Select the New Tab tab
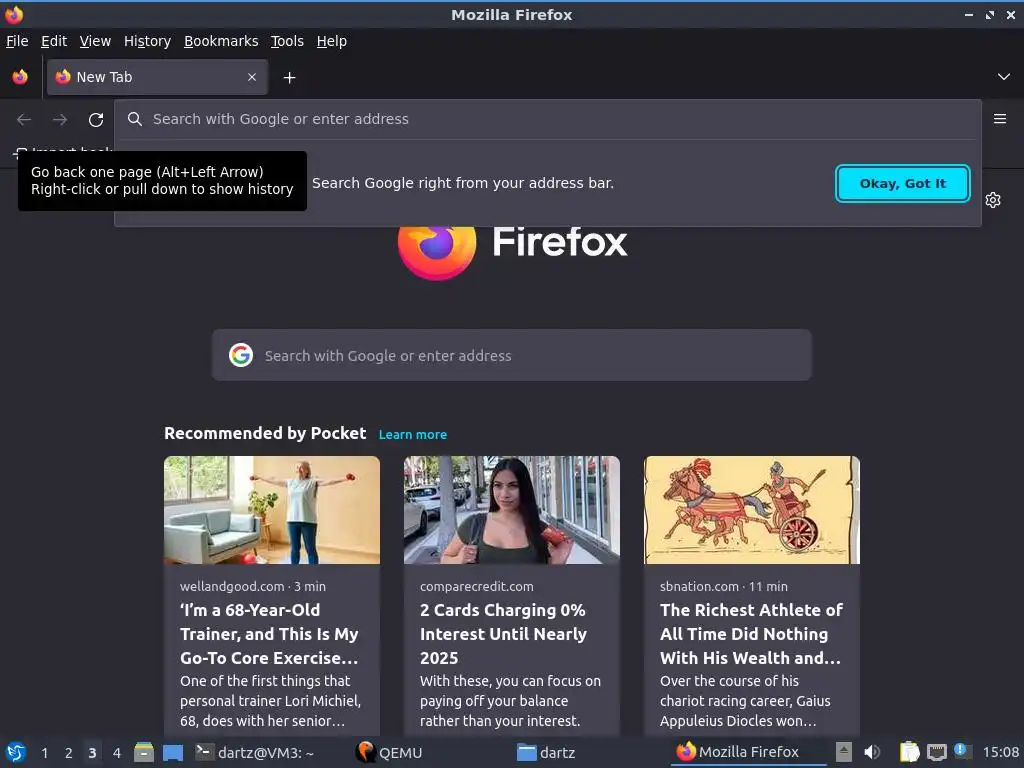Image resolution: width=1024 pixels, height=768 pixels. click(157, 77)
